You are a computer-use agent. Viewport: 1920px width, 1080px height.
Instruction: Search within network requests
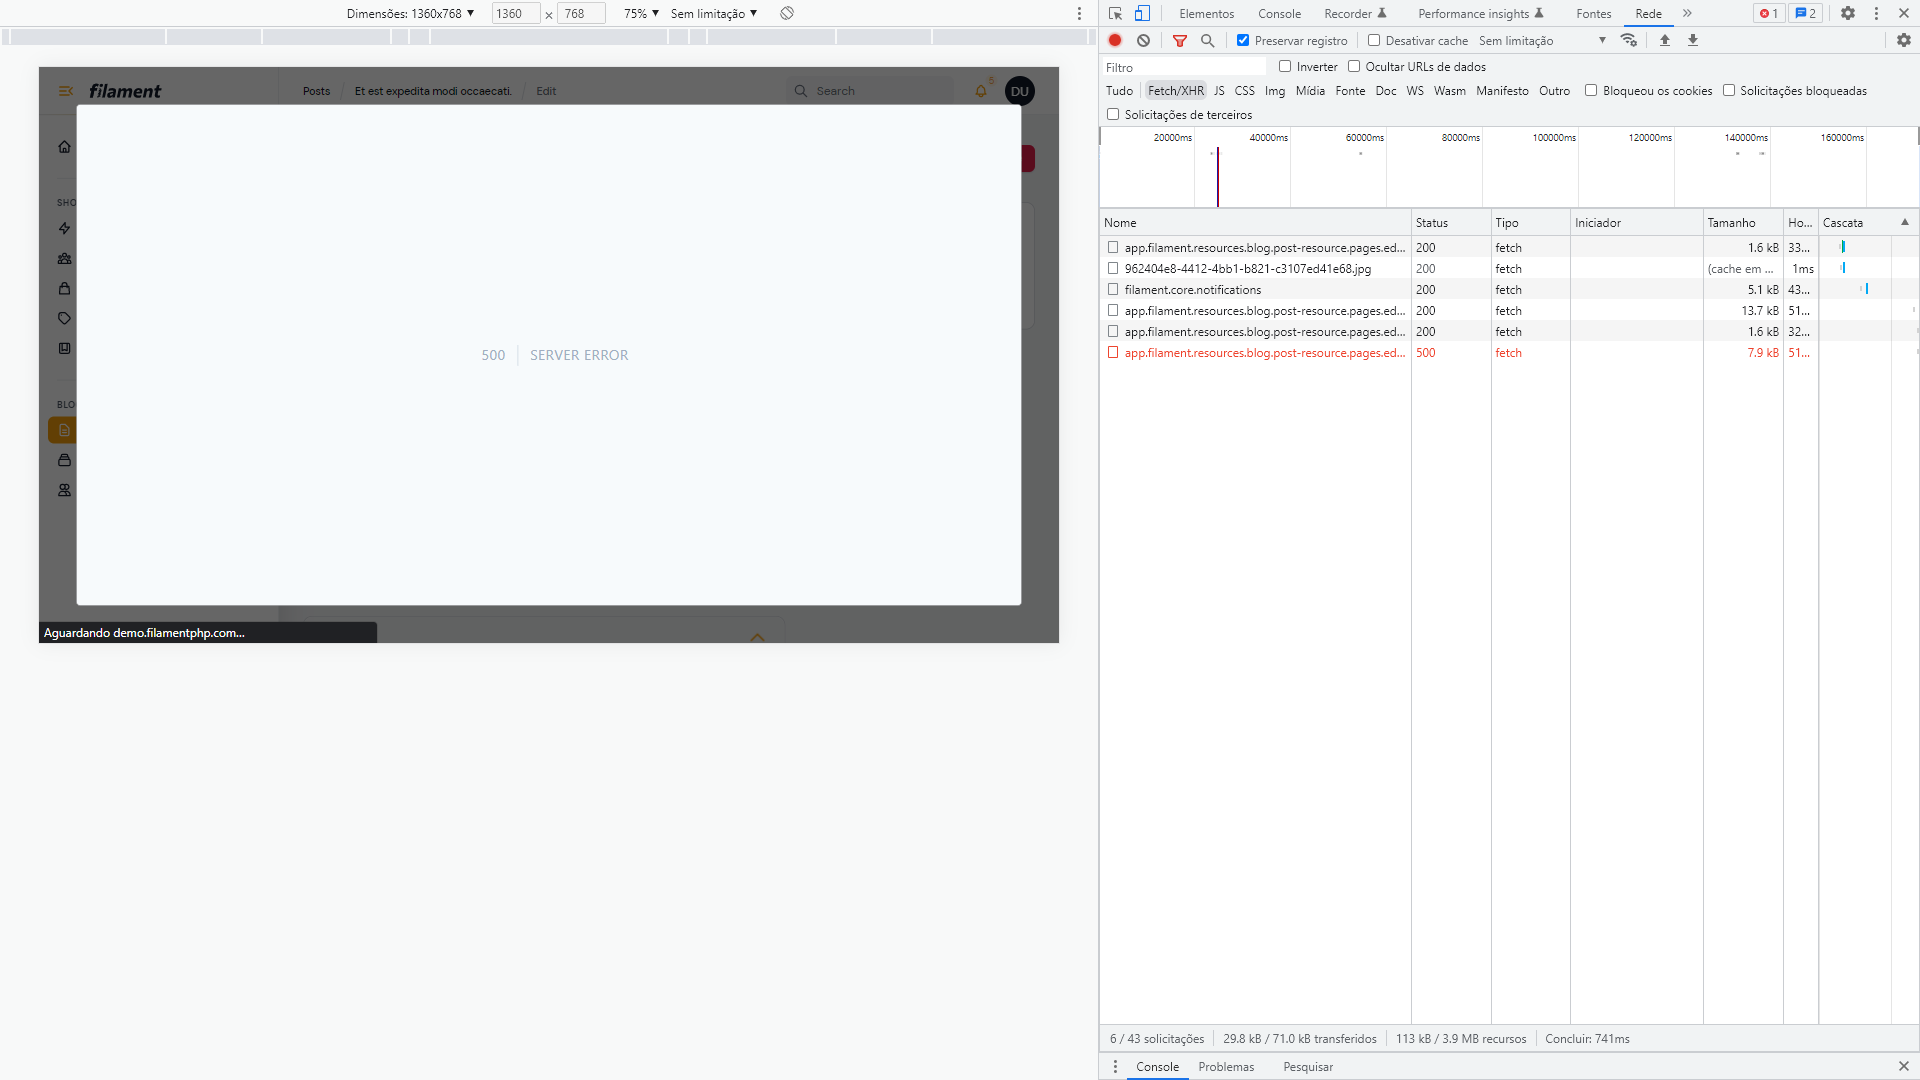pos(1208,40)
